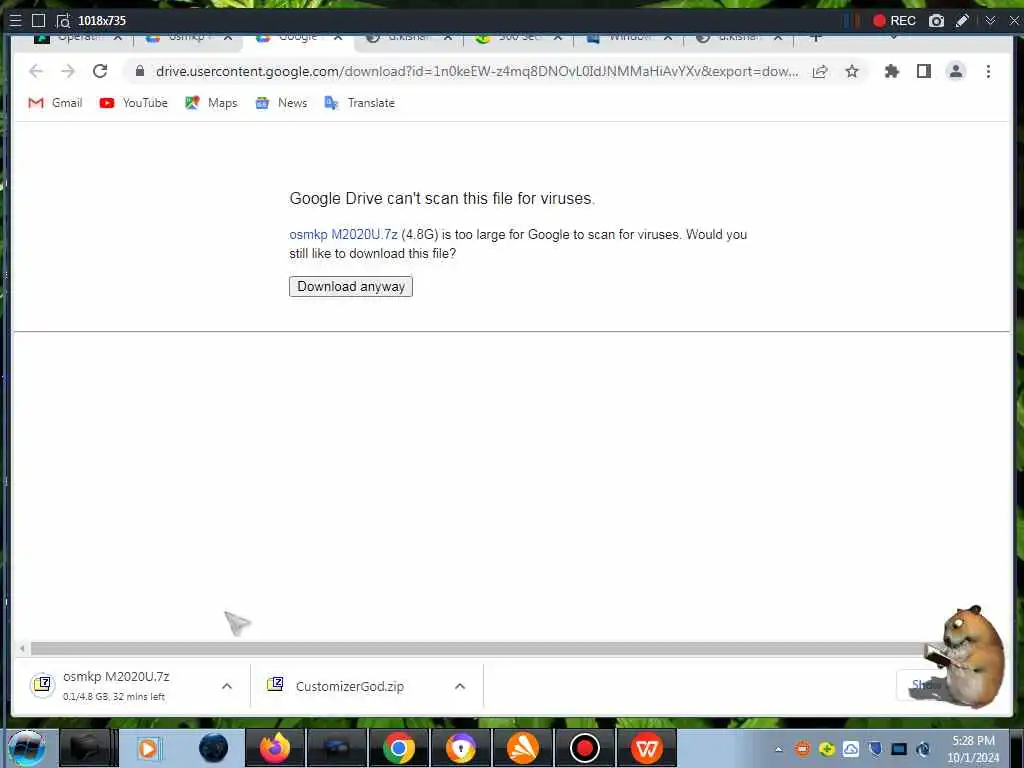Viewport: 1024px width, 768px height.
Task: Open the Windows Start orb
Action: (x=26, y=748)
